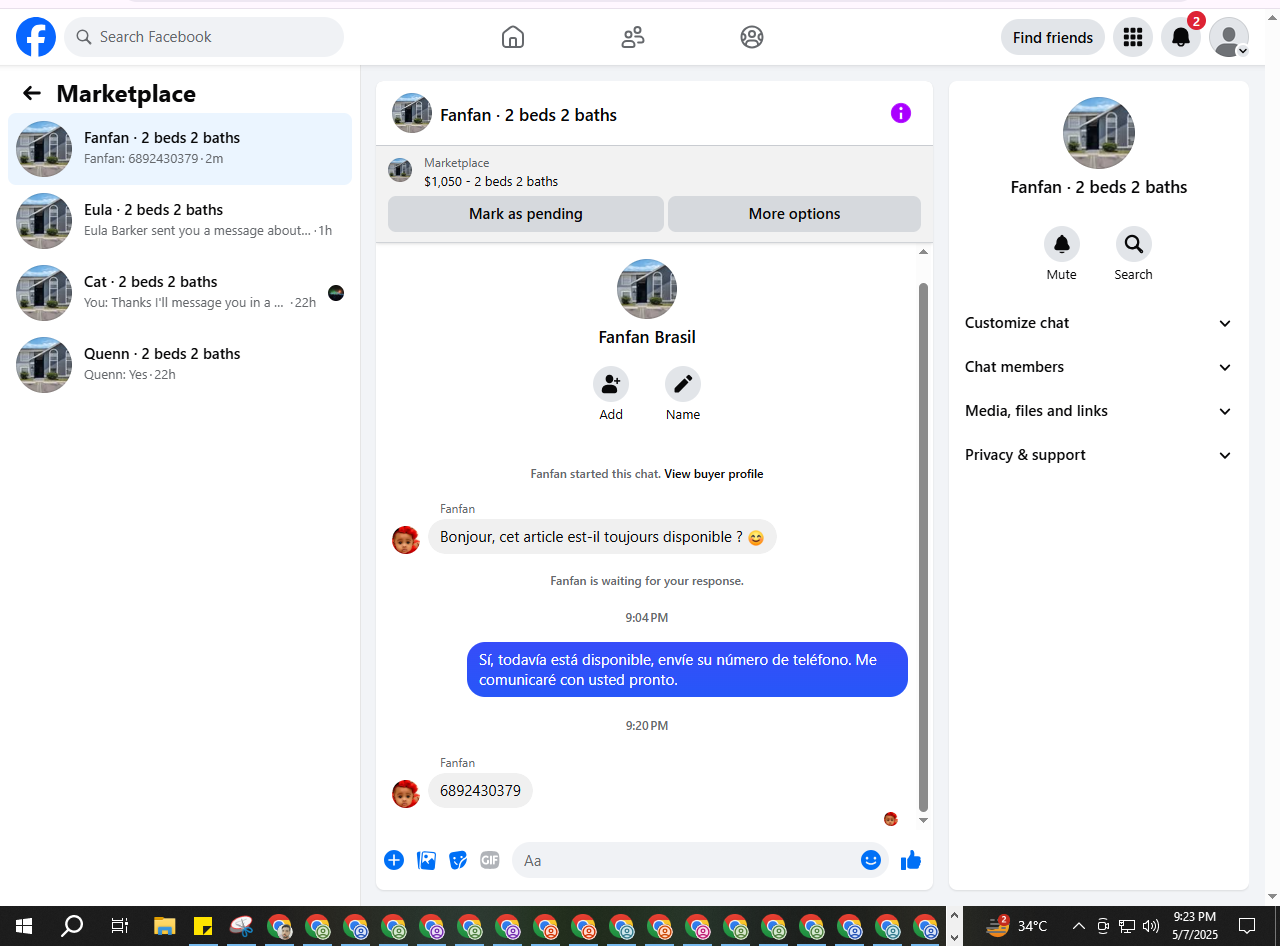Image resolution: width=1280 pixels, height=946 pixels.
Task: Click the large listing photo in right panel
Action: (1099, 133)
